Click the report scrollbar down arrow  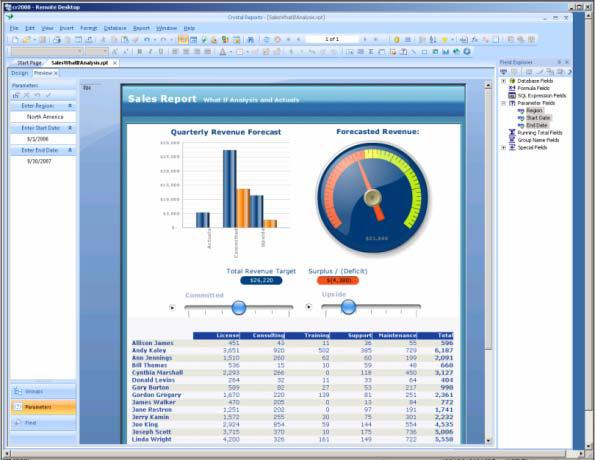[488, 441]
